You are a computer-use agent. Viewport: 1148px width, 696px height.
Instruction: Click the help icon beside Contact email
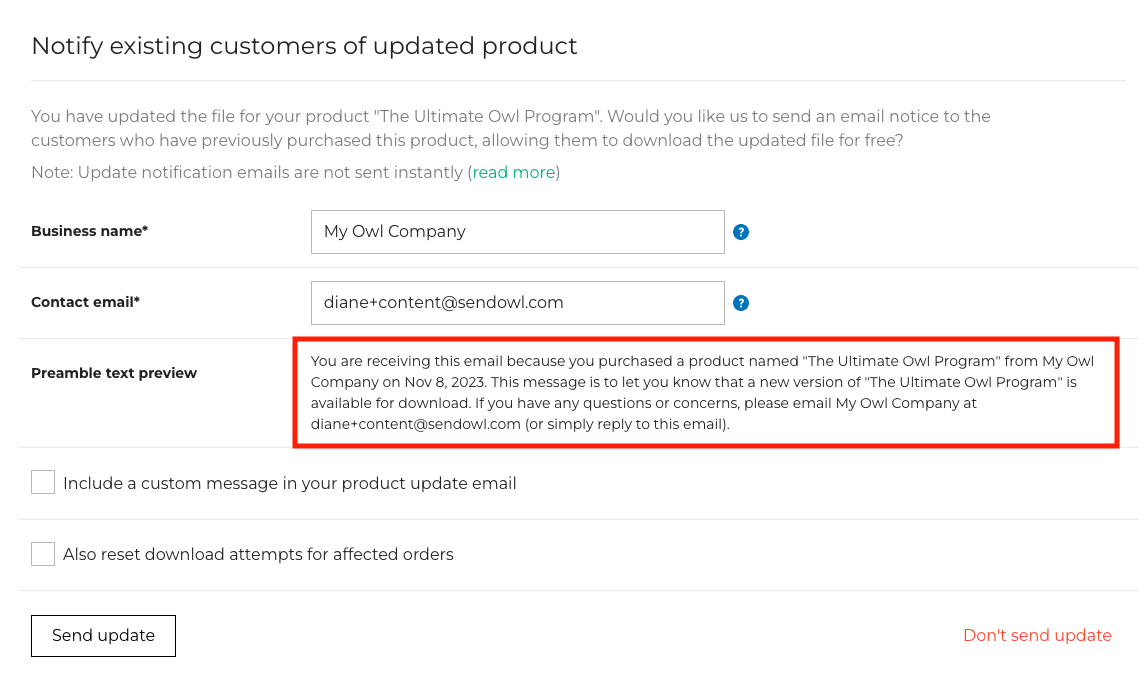tap(741, 303)
